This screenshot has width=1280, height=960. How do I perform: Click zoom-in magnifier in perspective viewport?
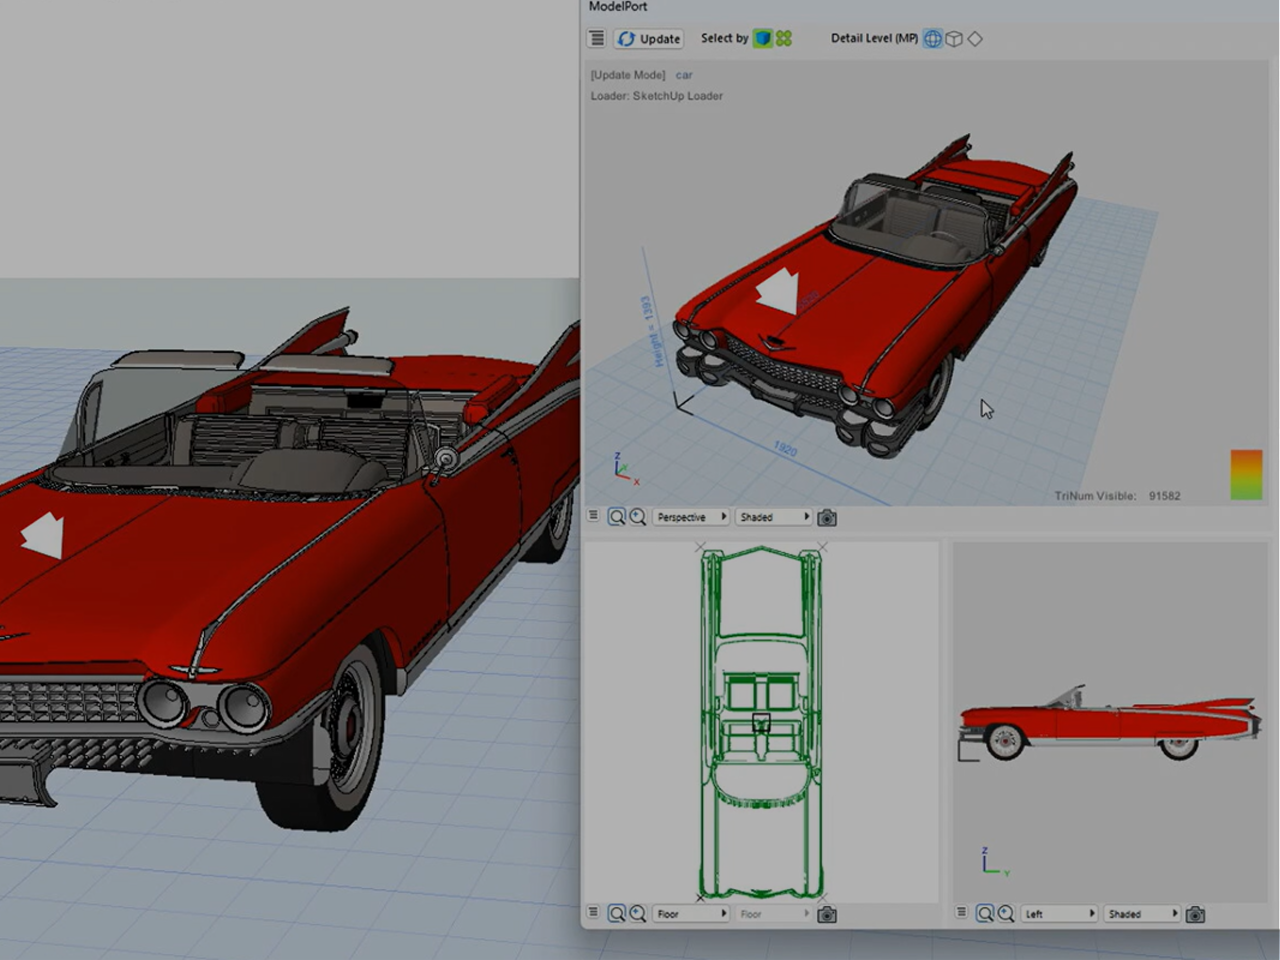[x=638, y=517]
